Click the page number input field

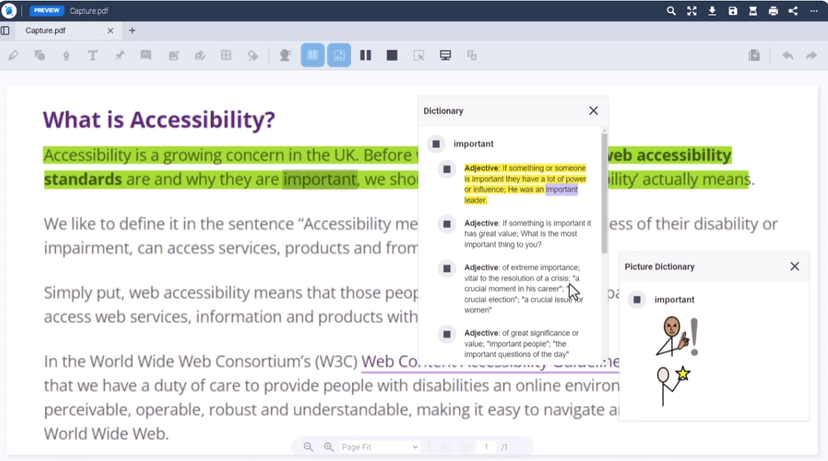point(486,447)
